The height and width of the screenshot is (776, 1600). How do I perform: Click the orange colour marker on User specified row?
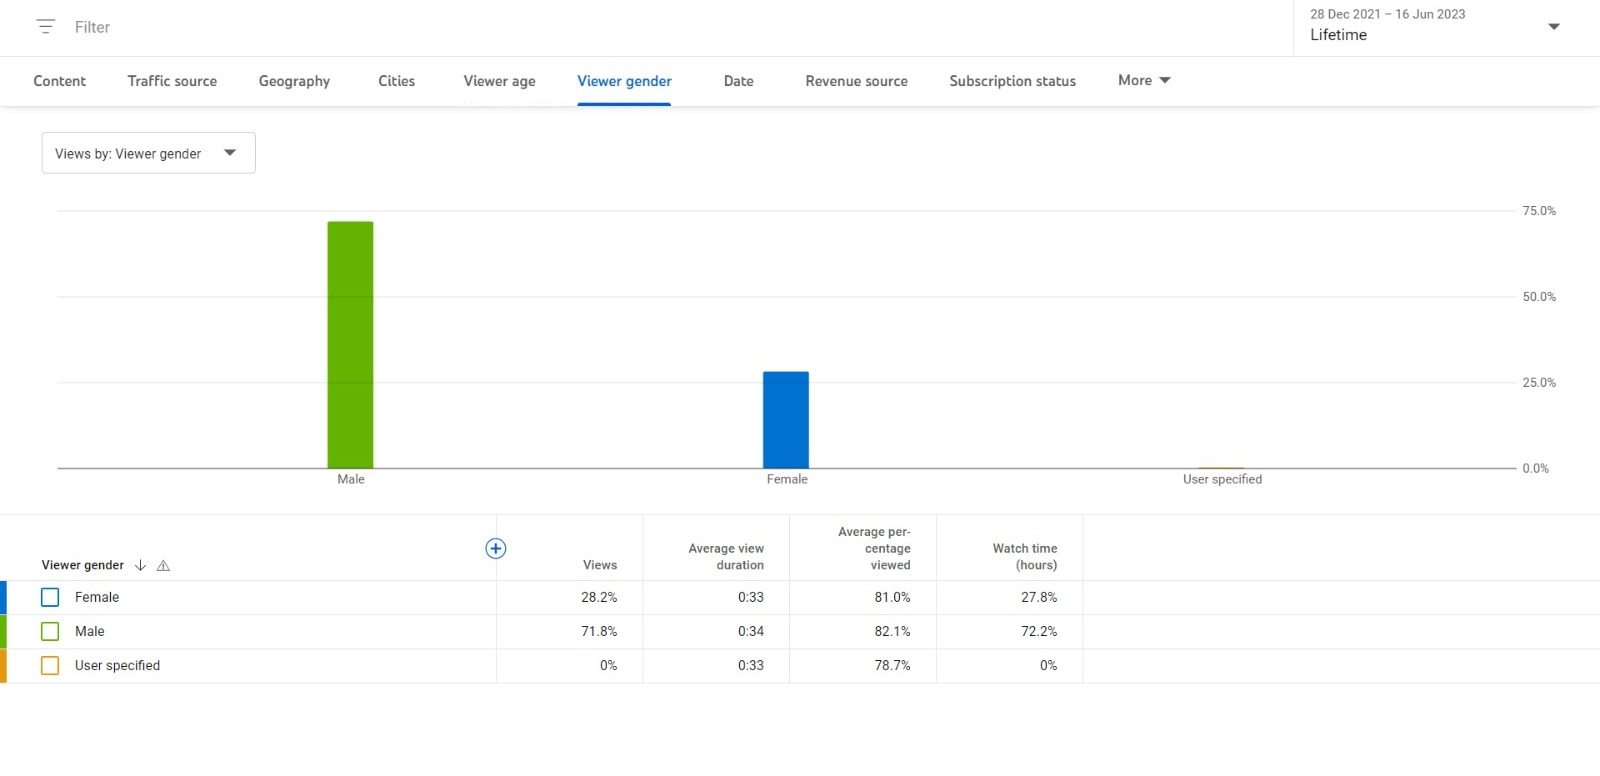[x=3, y=665]
